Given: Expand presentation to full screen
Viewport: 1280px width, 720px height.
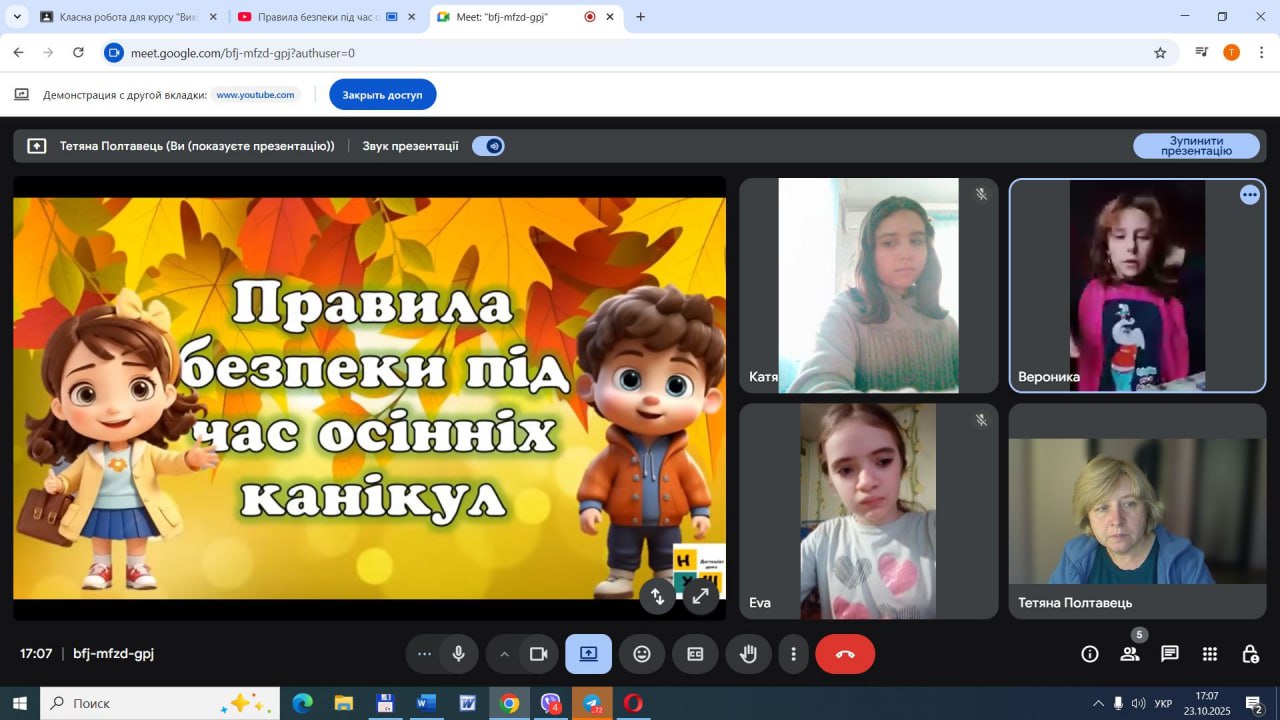Looking at the screenshot, I should coord(701,596).
